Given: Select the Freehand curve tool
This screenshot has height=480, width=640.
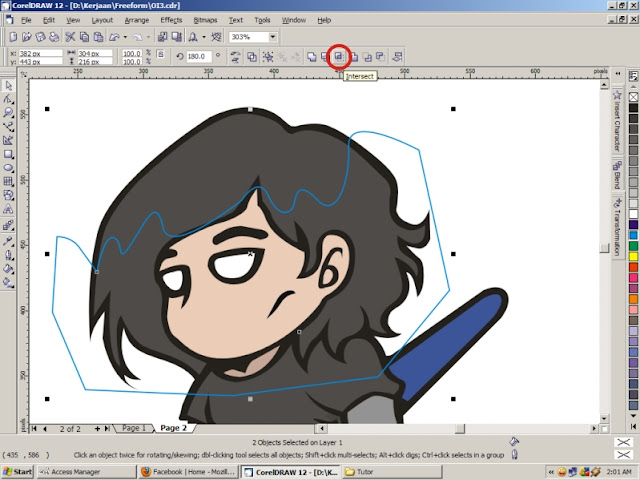Looking at the screenshot, I should click(x=8, y=127).
